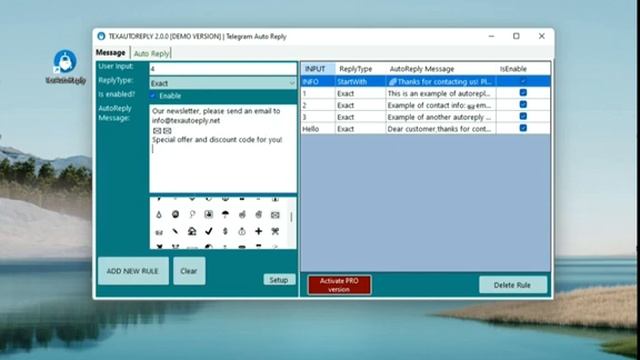The height and width of the screenshot is (360, 640).
Task: Click Activate PRO version button
Action: 339,285
